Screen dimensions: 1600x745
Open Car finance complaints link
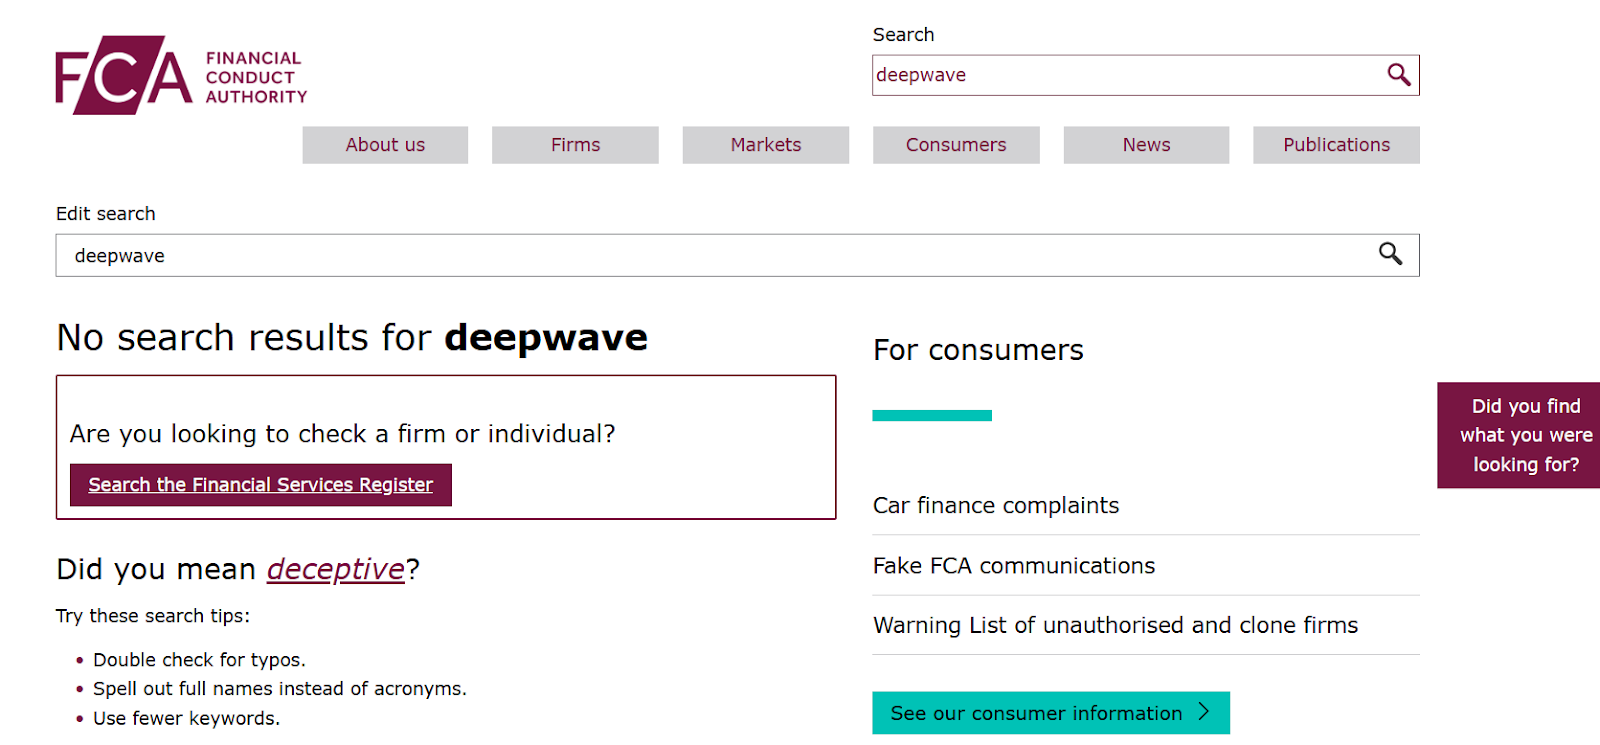coord(995,505)
